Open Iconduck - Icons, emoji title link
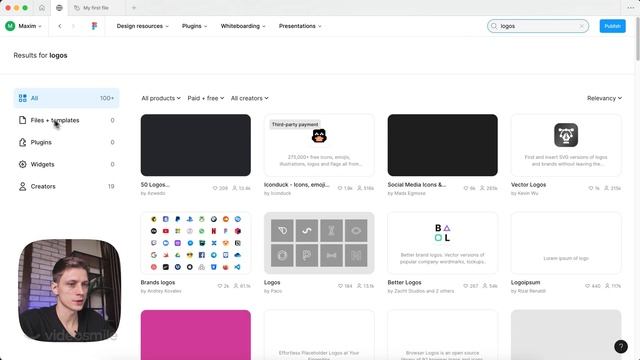640x360 pixels. [297, 185]
